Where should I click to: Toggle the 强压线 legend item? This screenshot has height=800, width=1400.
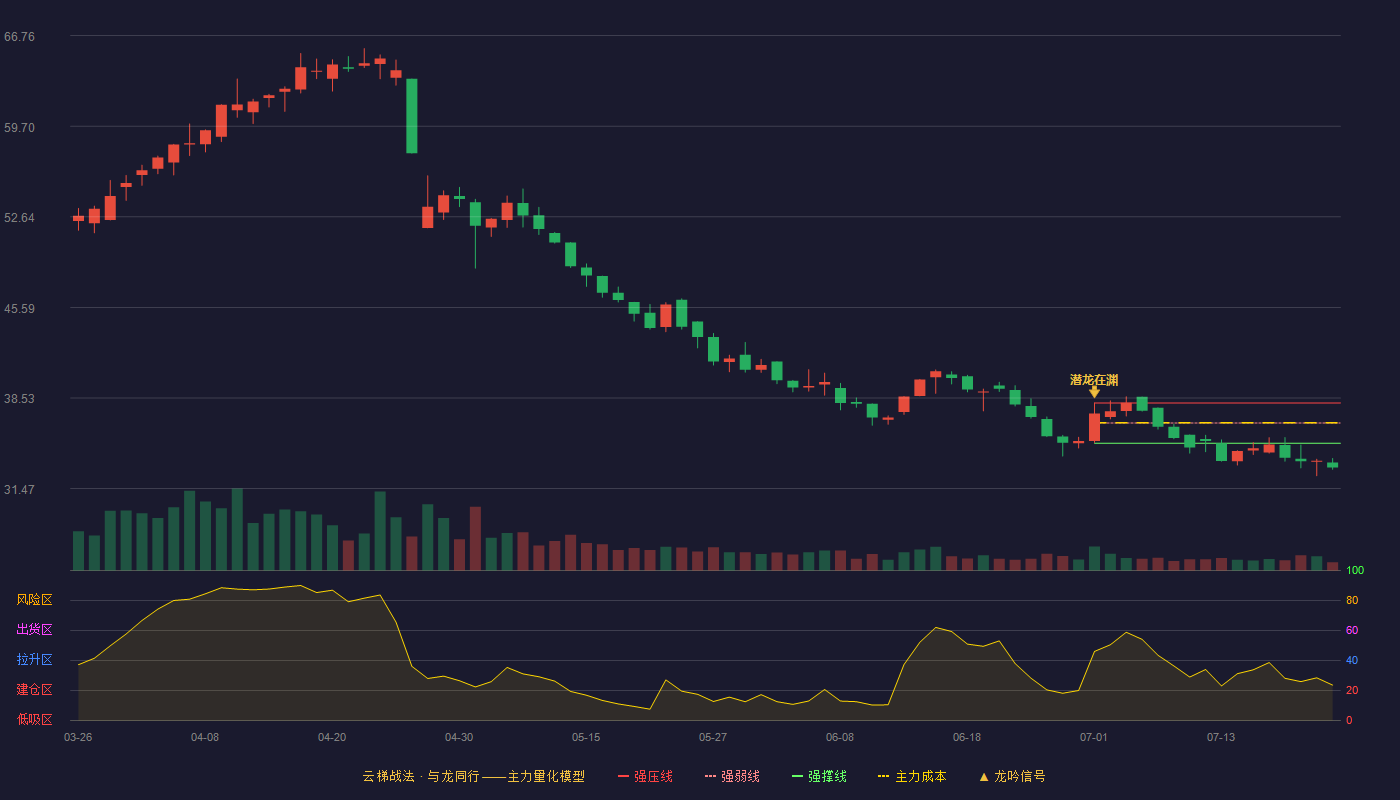[x=645, y=776]
